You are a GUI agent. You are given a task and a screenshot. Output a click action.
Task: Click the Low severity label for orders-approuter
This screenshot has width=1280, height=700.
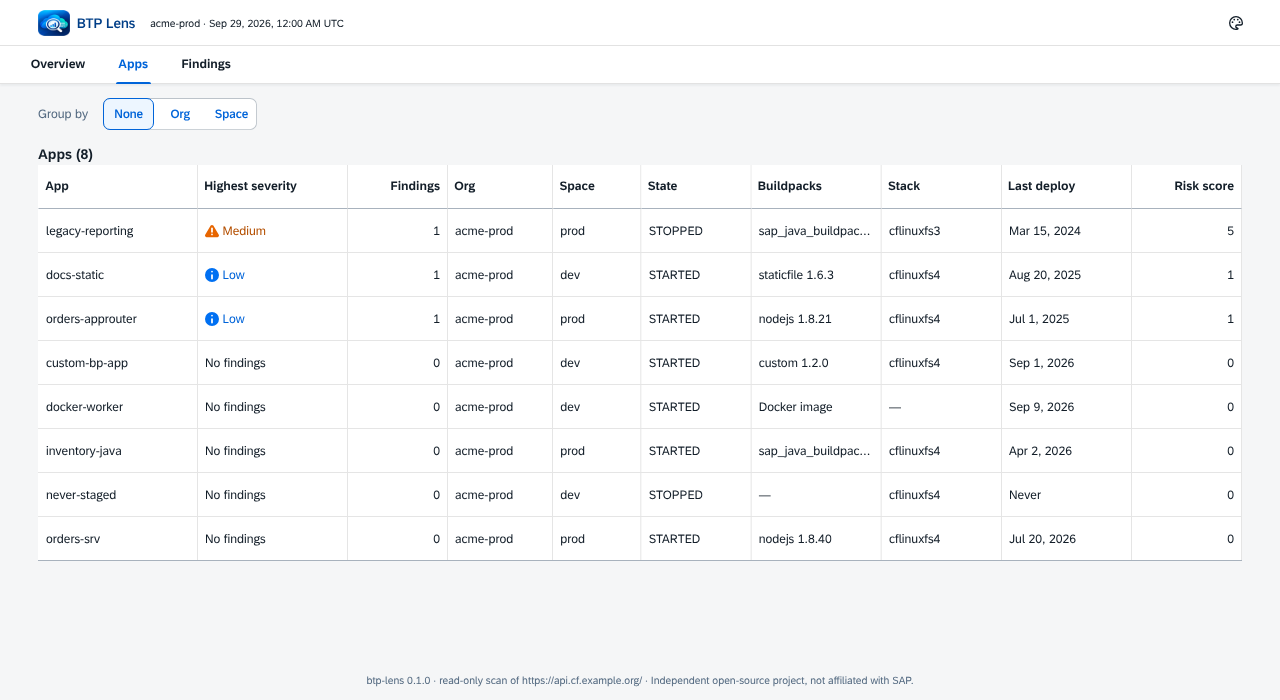[x=234, y=319]
